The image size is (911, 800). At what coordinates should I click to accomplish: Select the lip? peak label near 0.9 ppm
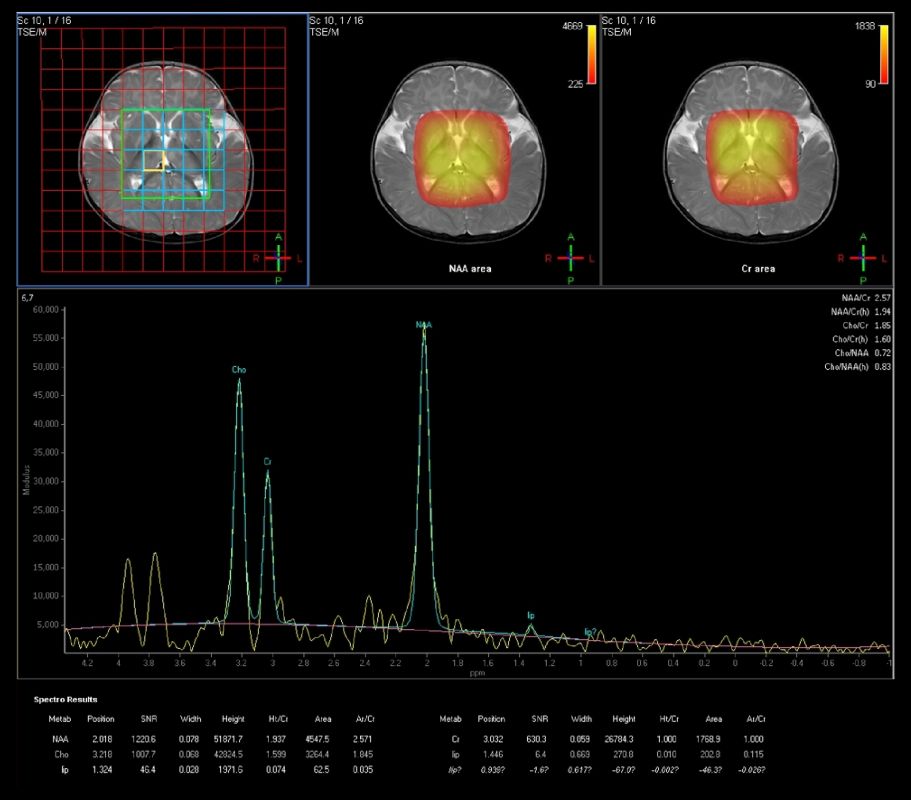[x=590, y=632]
